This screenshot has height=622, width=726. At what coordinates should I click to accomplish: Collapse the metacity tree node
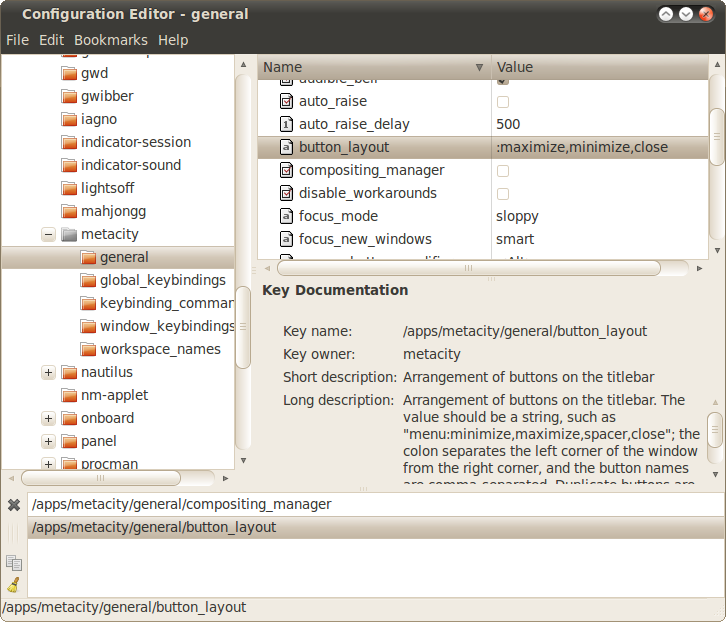coord(49,234)
